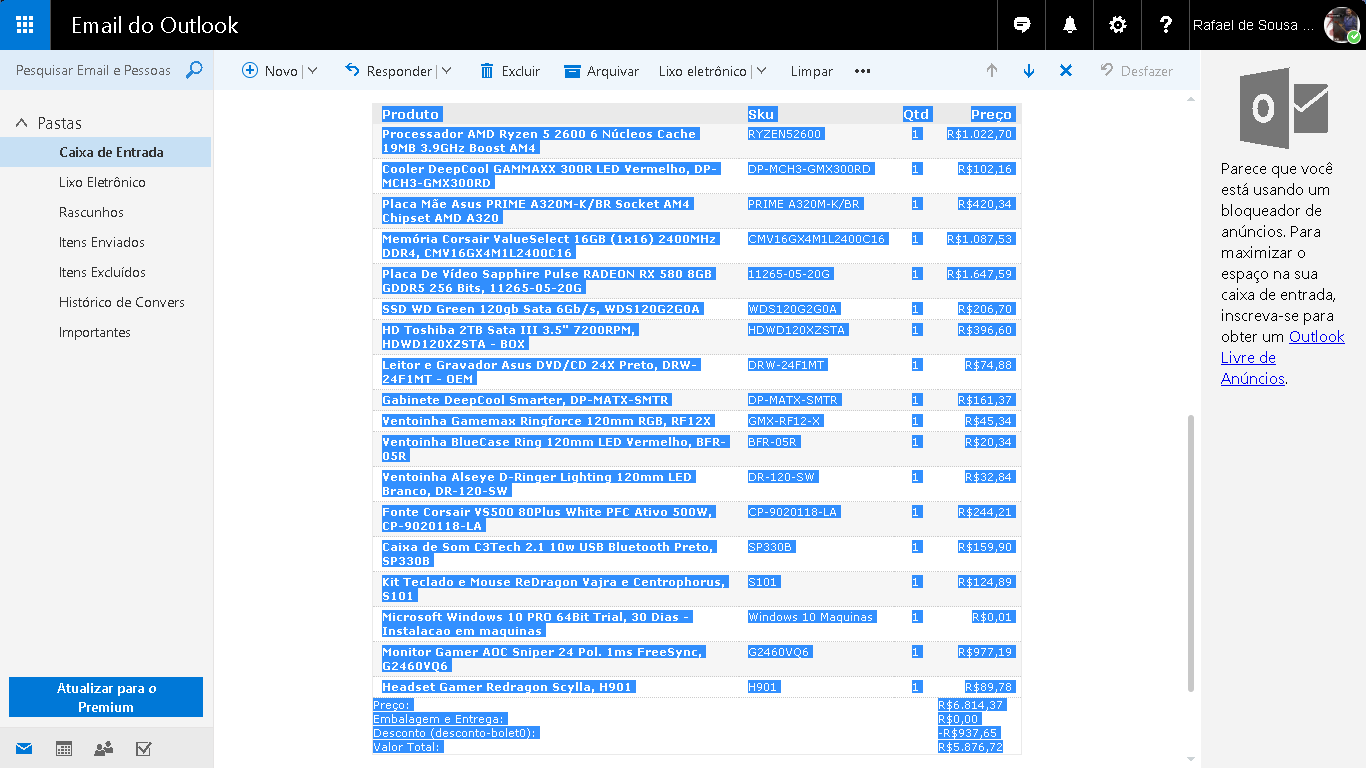Click Sku column header
This screenshot has width=1366, height=768.
point(762,114)
